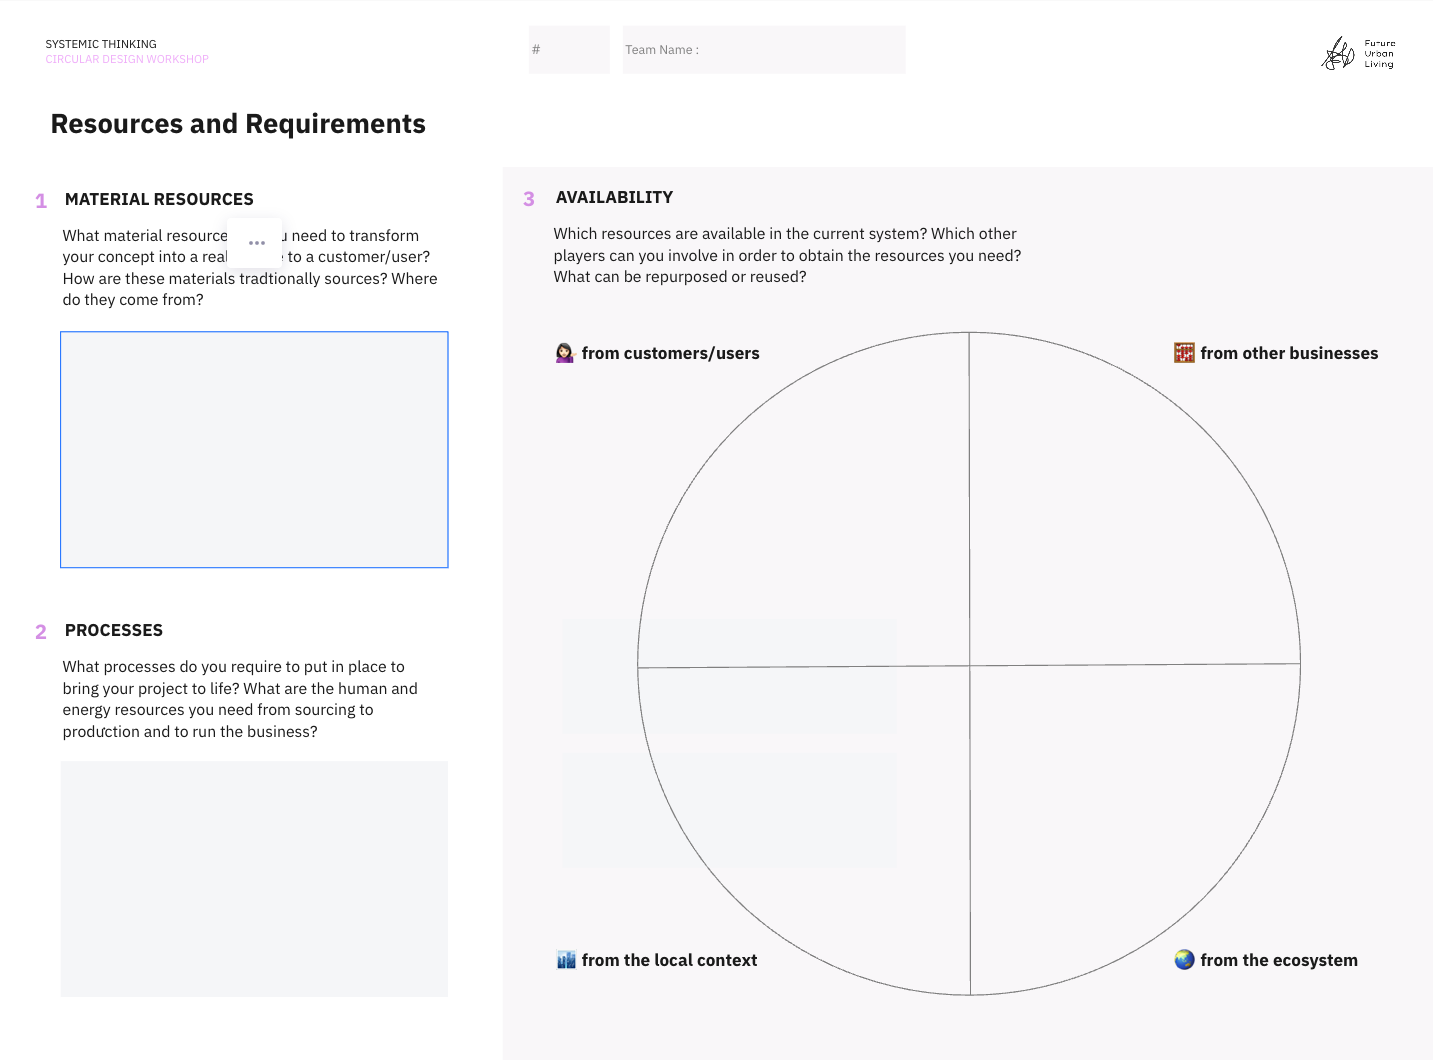1433x1060 pixels.
Task: Click the cityscape emoji beside local context
Action: click(566, 960)
